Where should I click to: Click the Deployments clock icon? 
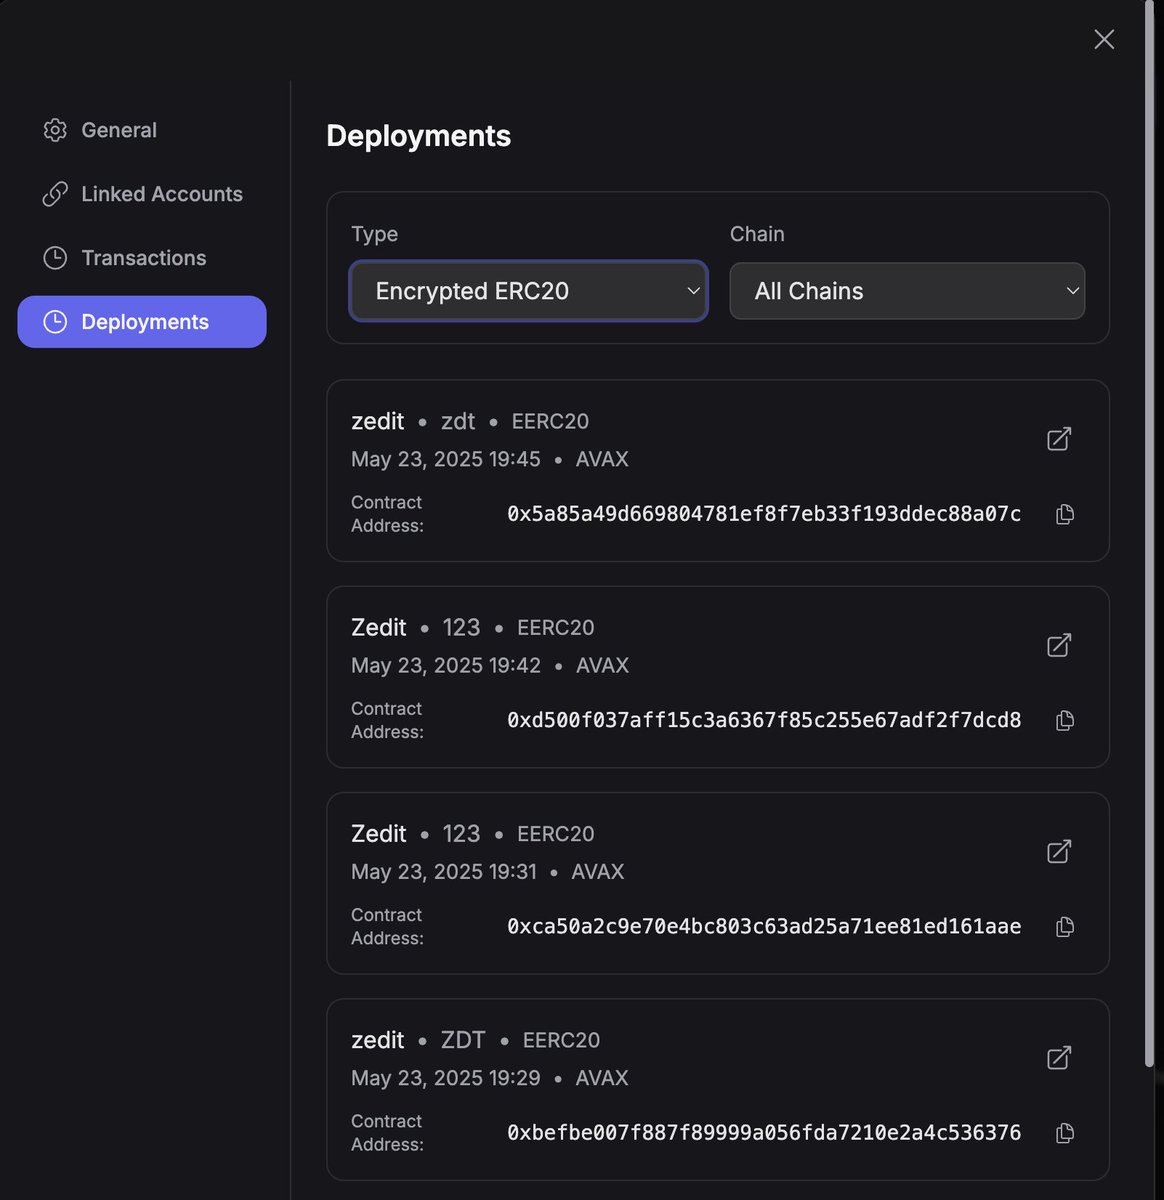click(x=55, y=322)
